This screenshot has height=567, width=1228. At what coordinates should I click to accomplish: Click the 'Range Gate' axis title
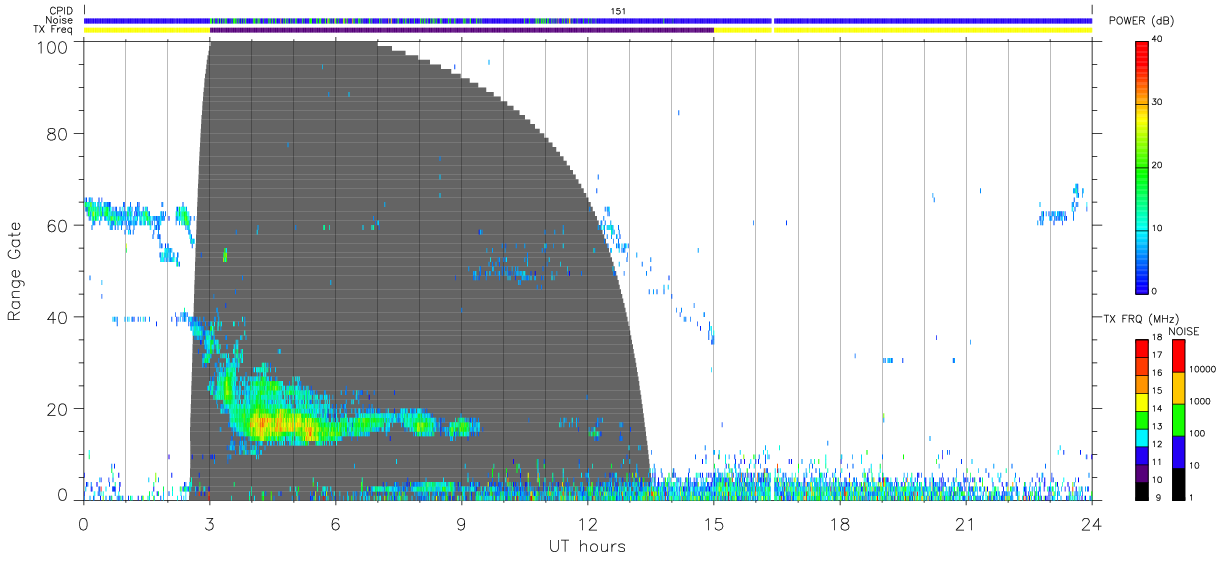(15, 270)
